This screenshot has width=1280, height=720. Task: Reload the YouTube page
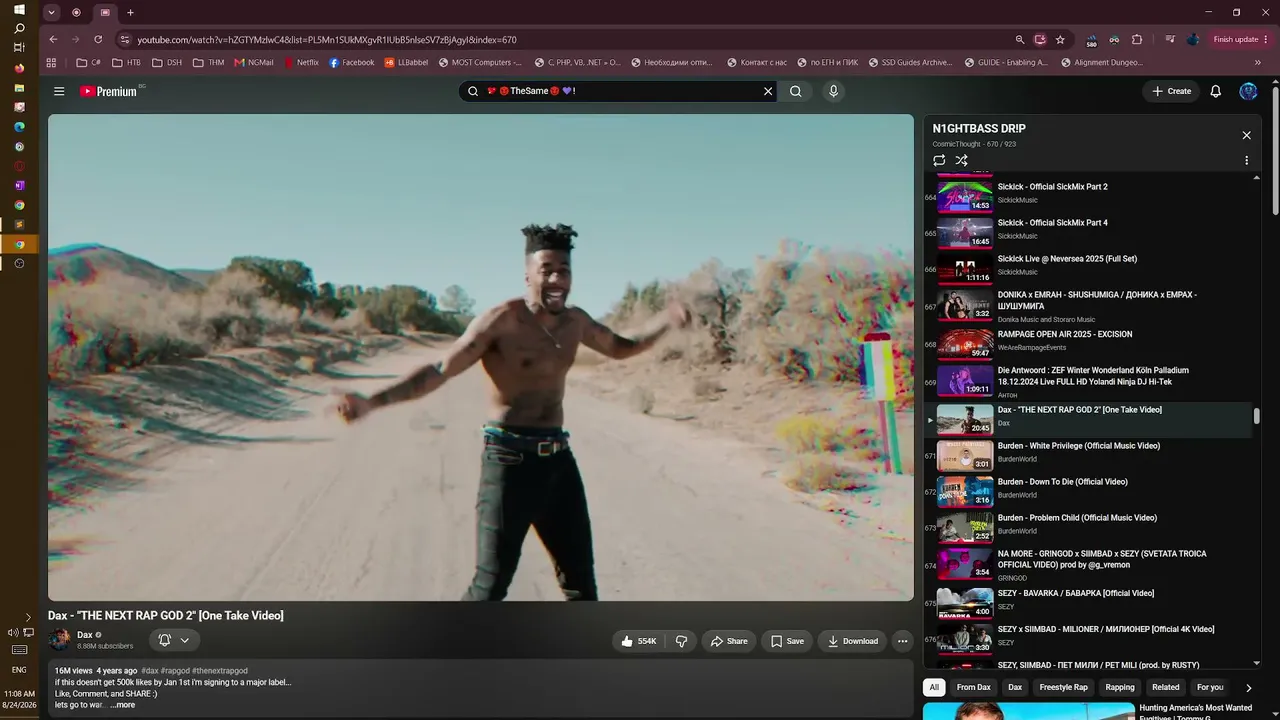pos(98,40)
